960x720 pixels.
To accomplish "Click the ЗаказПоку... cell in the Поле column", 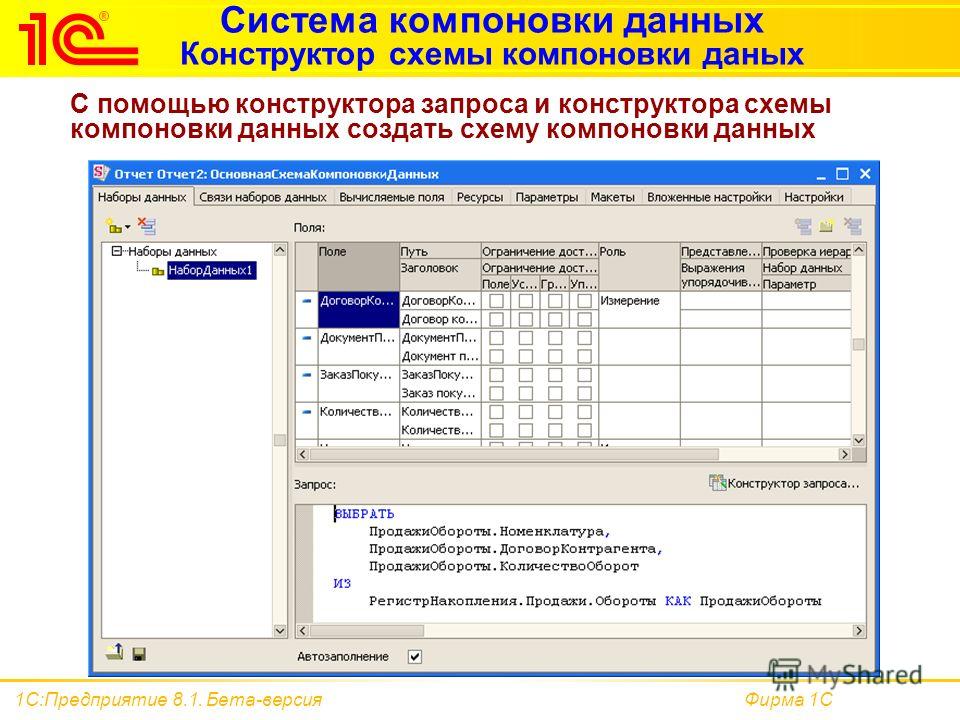I will 359,383.
